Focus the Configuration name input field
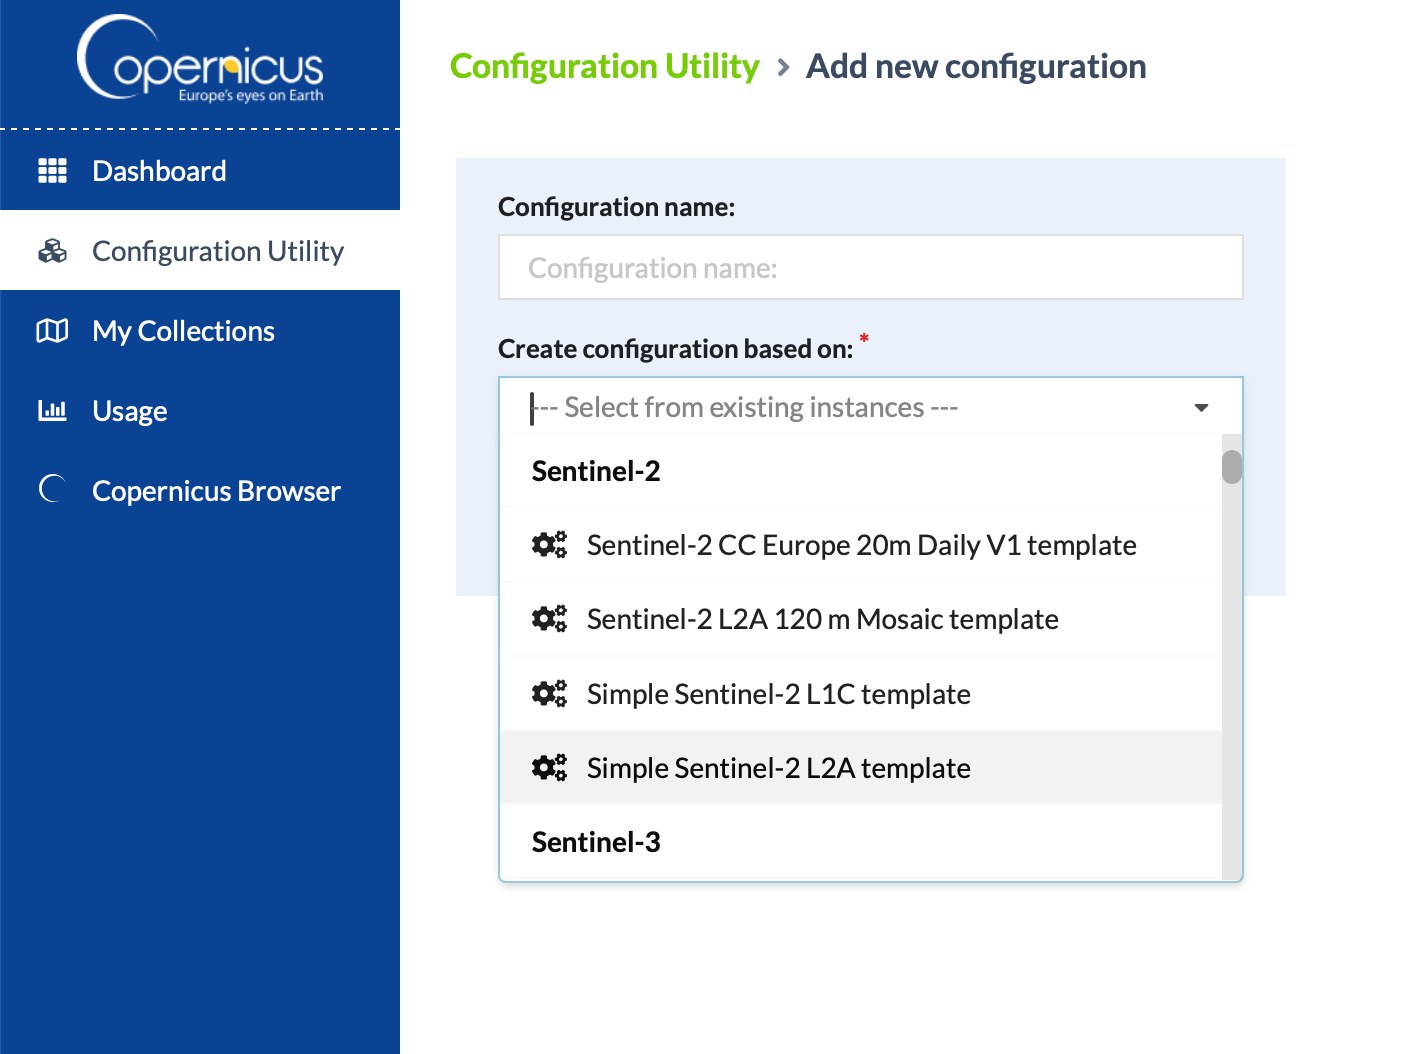The height and width of the screenshot is (1054, 1428). [x=870, y=267]
